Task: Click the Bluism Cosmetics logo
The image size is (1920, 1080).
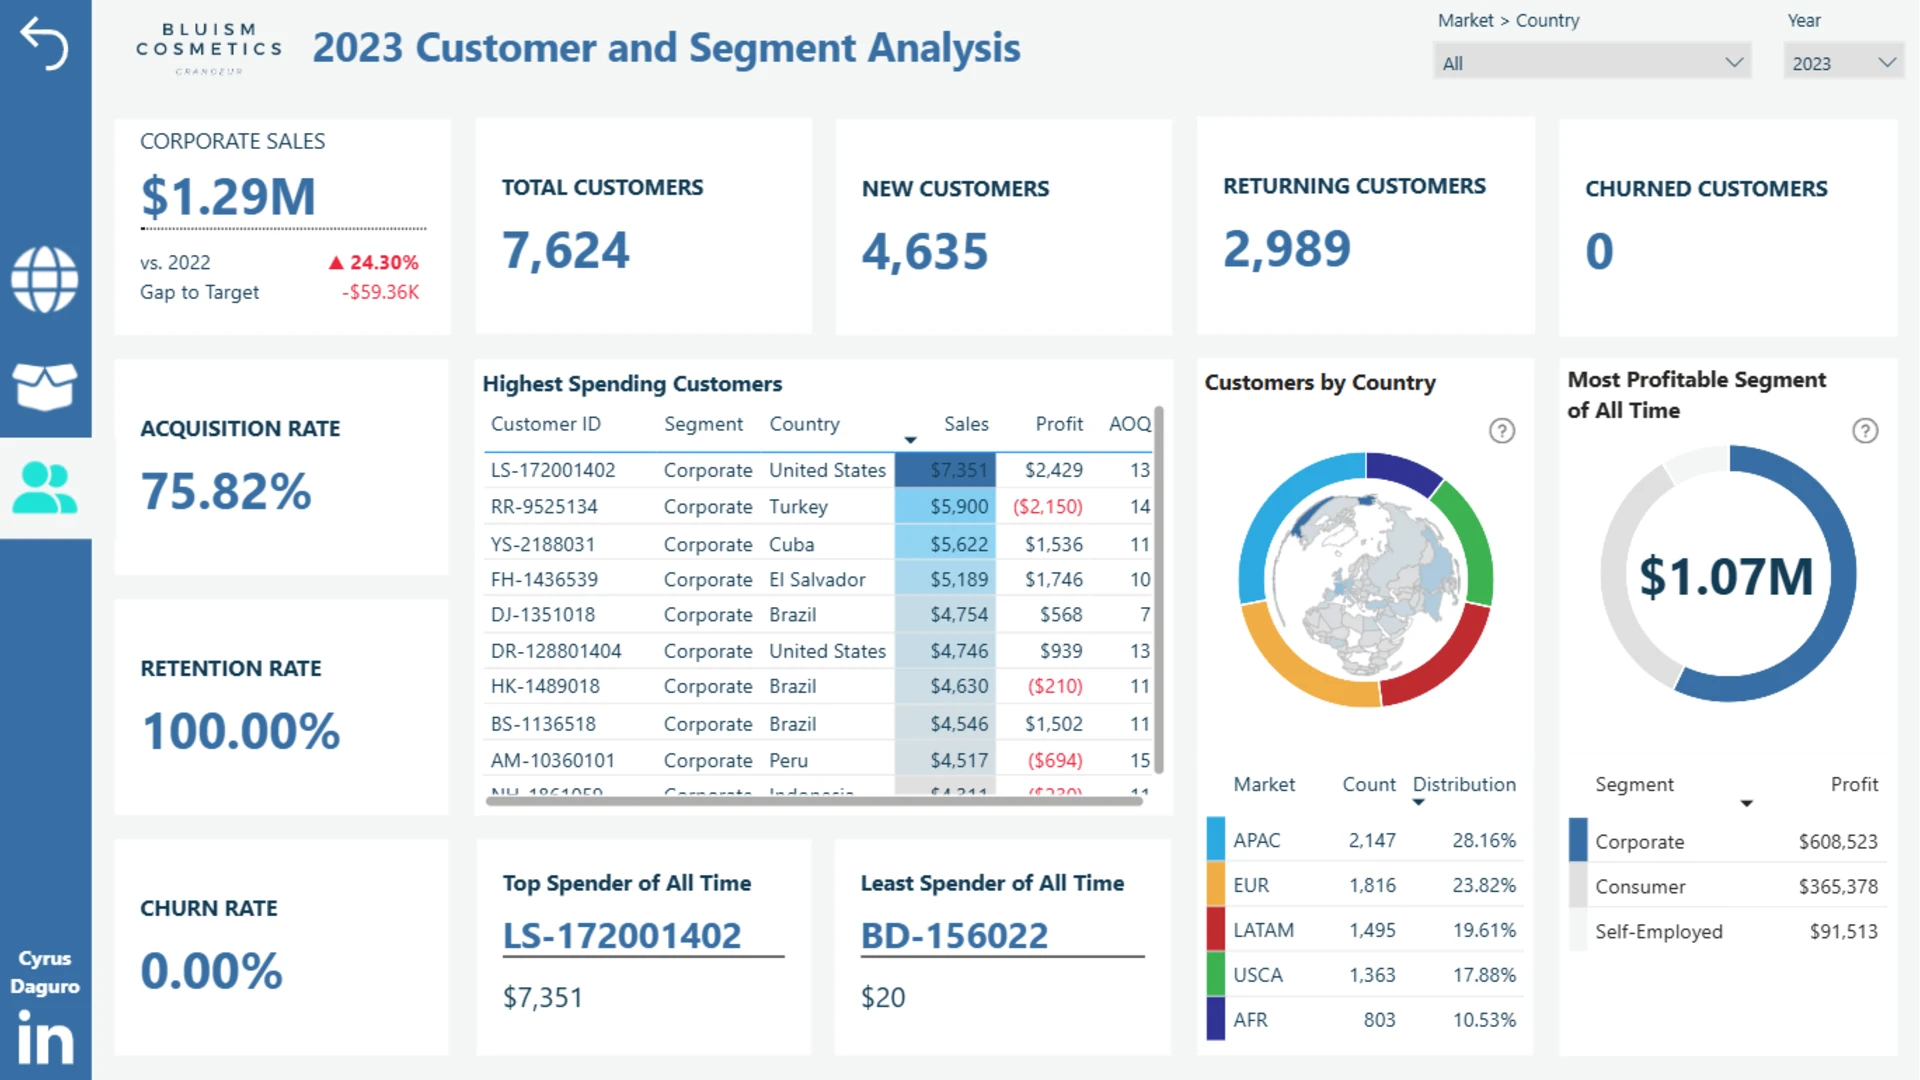Action: (209, 48)
